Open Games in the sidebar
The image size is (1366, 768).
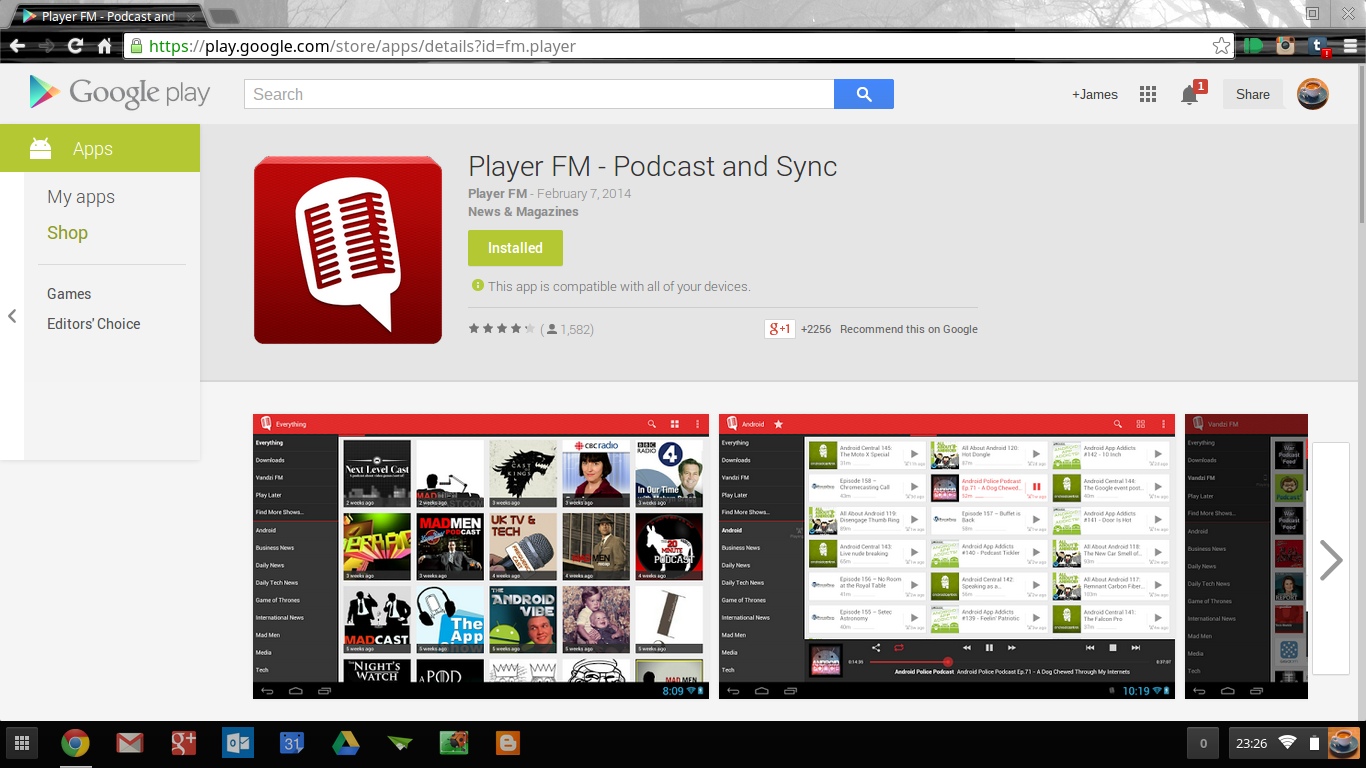pos(69,294)
